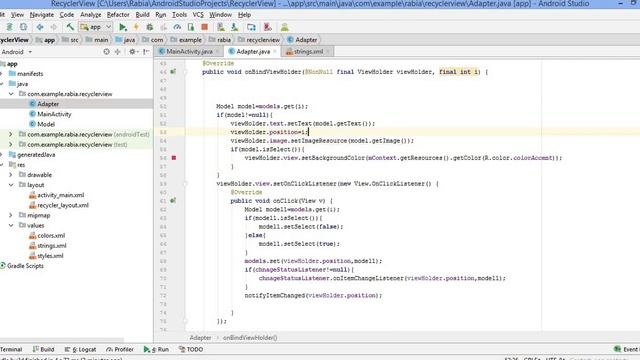Image resolution: width=640 pixels, height=360 pixels.
Task: Switch to the strings.xml editor tab
Action: [309, 52]
